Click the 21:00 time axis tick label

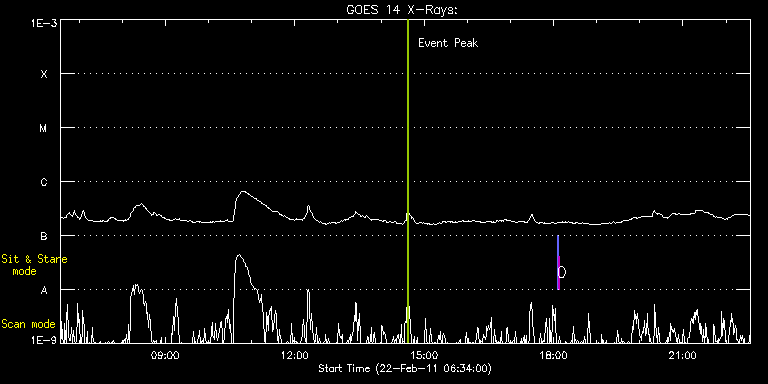coord(684,355)
